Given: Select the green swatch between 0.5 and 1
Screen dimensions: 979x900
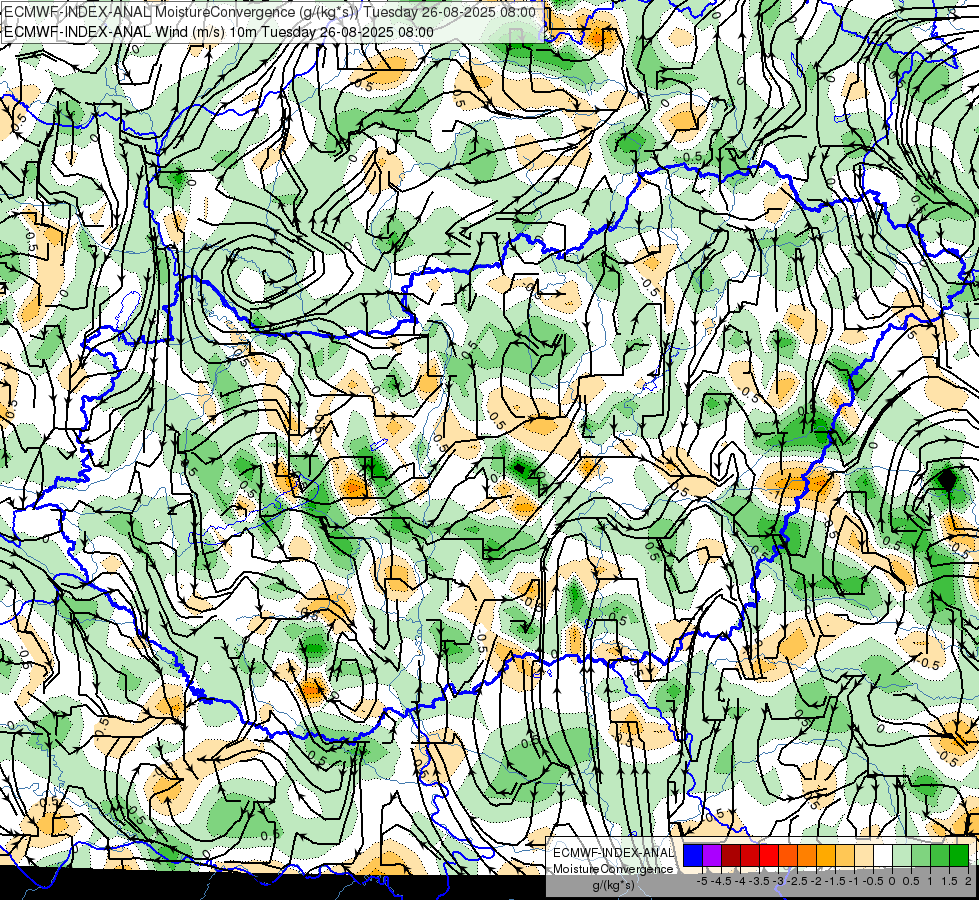Looking at the screenshot, I should 921,855.
